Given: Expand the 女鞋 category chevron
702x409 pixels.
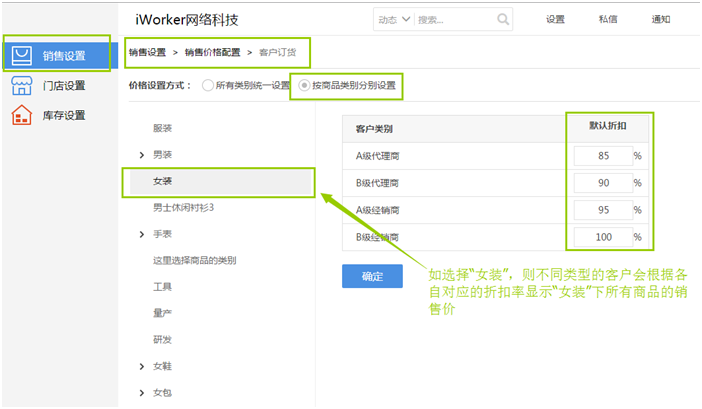Looking at the screenshot, I should [142, 366].
